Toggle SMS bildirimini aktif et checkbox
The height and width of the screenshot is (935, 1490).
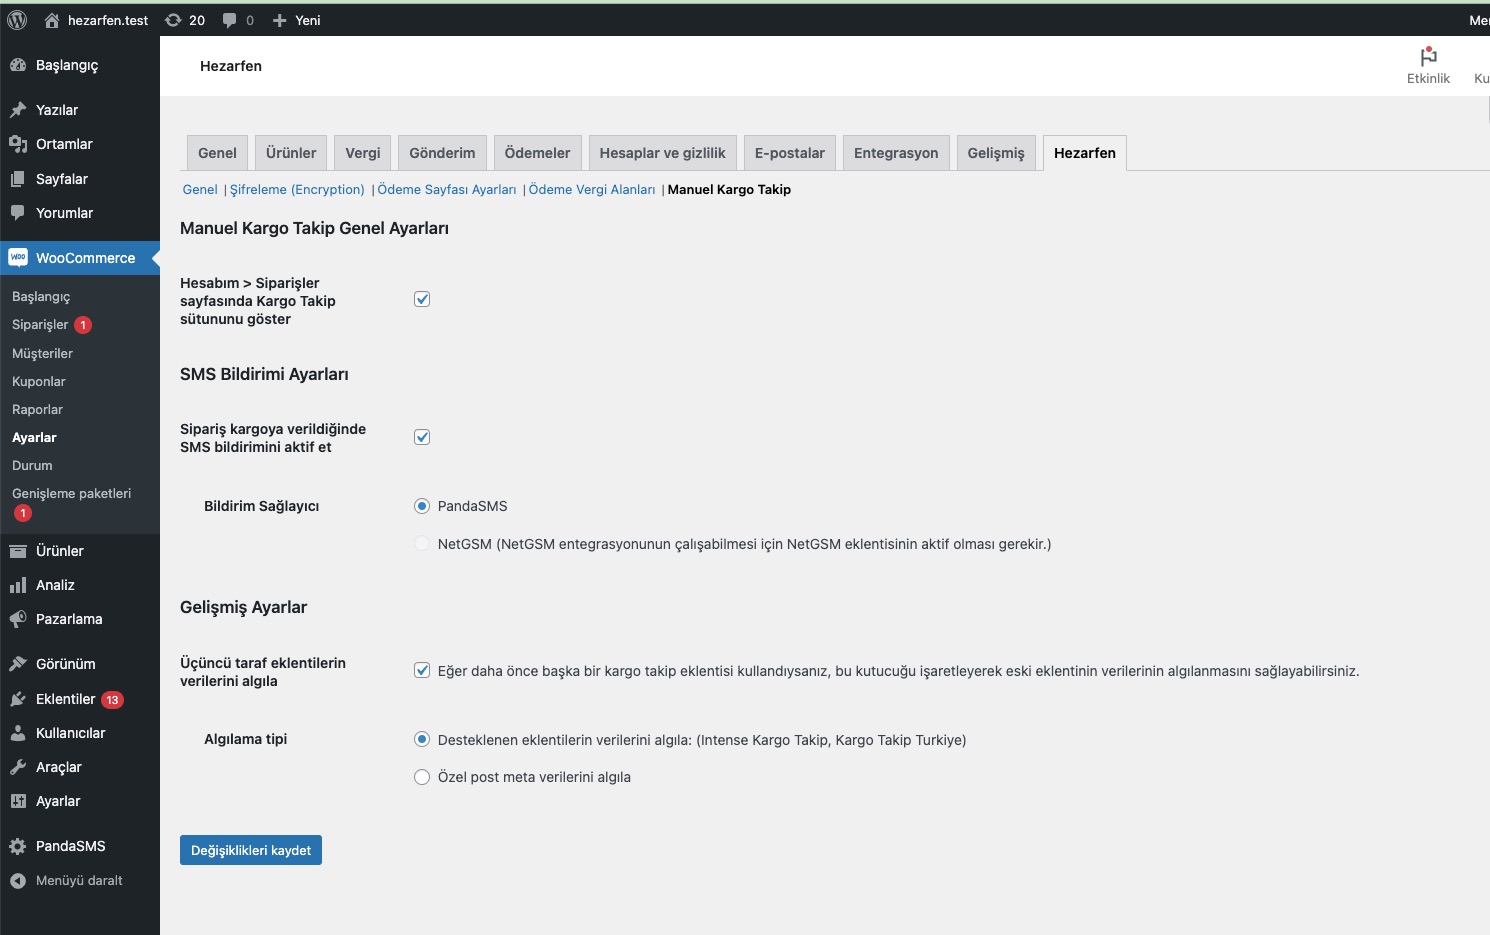pos(422,437)
